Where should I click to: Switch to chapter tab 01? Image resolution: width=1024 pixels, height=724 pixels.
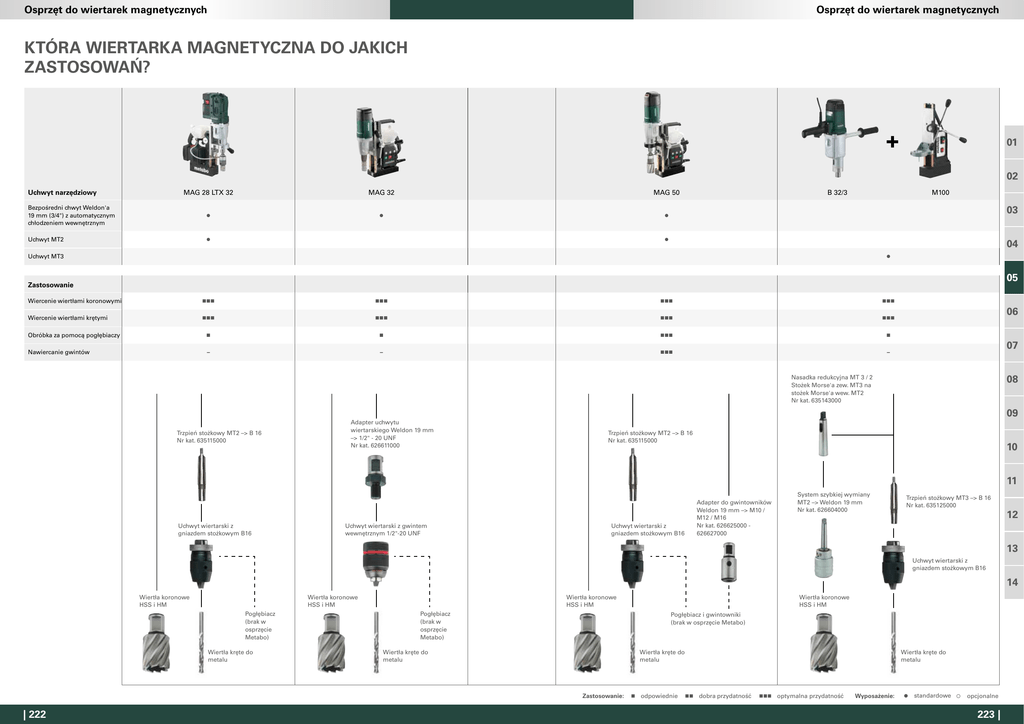point(1012,142)
